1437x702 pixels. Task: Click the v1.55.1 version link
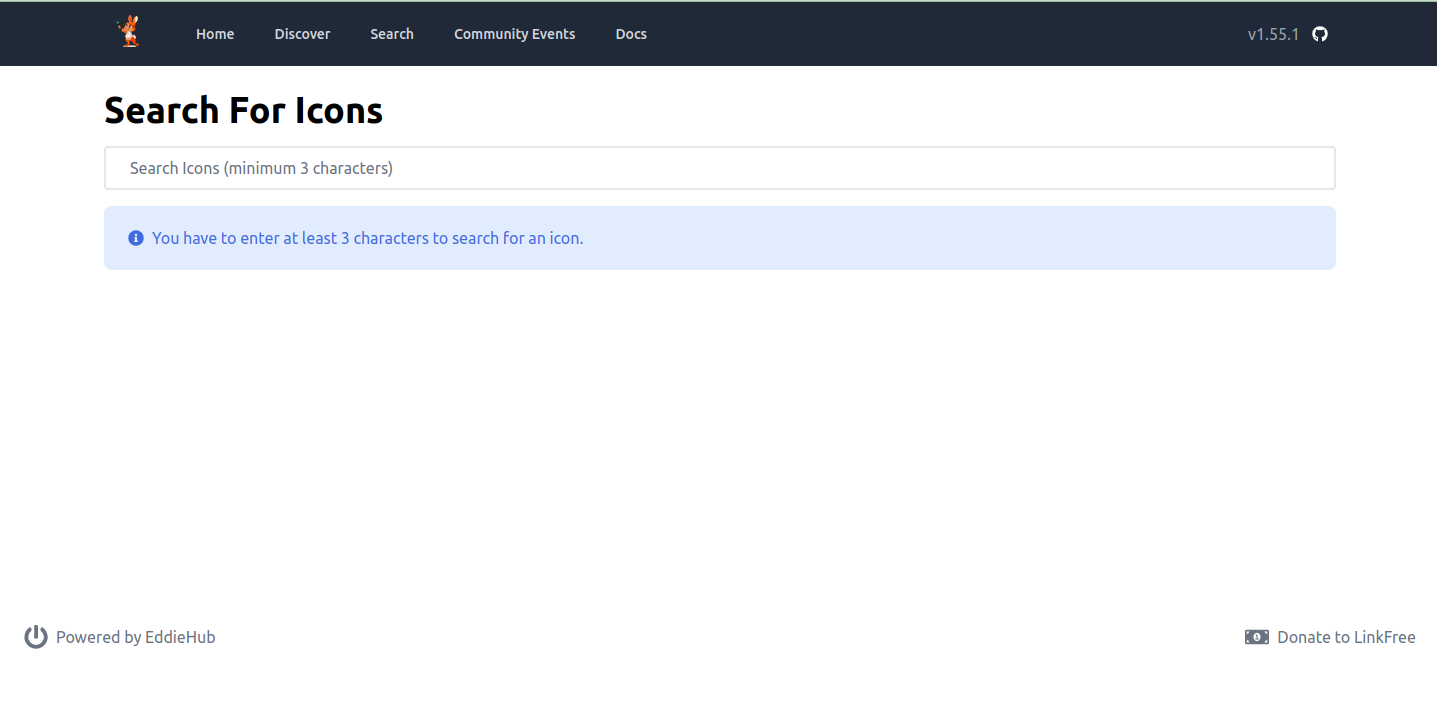pos(1273,34)
